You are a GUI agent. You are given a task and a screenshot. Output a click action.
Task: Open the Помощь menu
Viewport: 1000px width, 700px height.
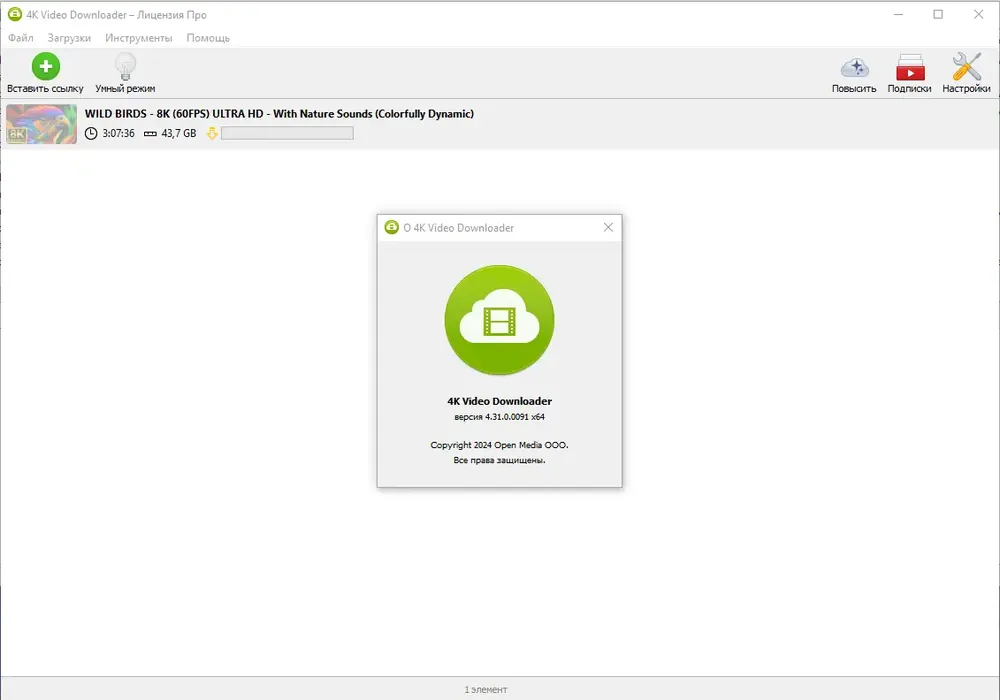(208, 38)
